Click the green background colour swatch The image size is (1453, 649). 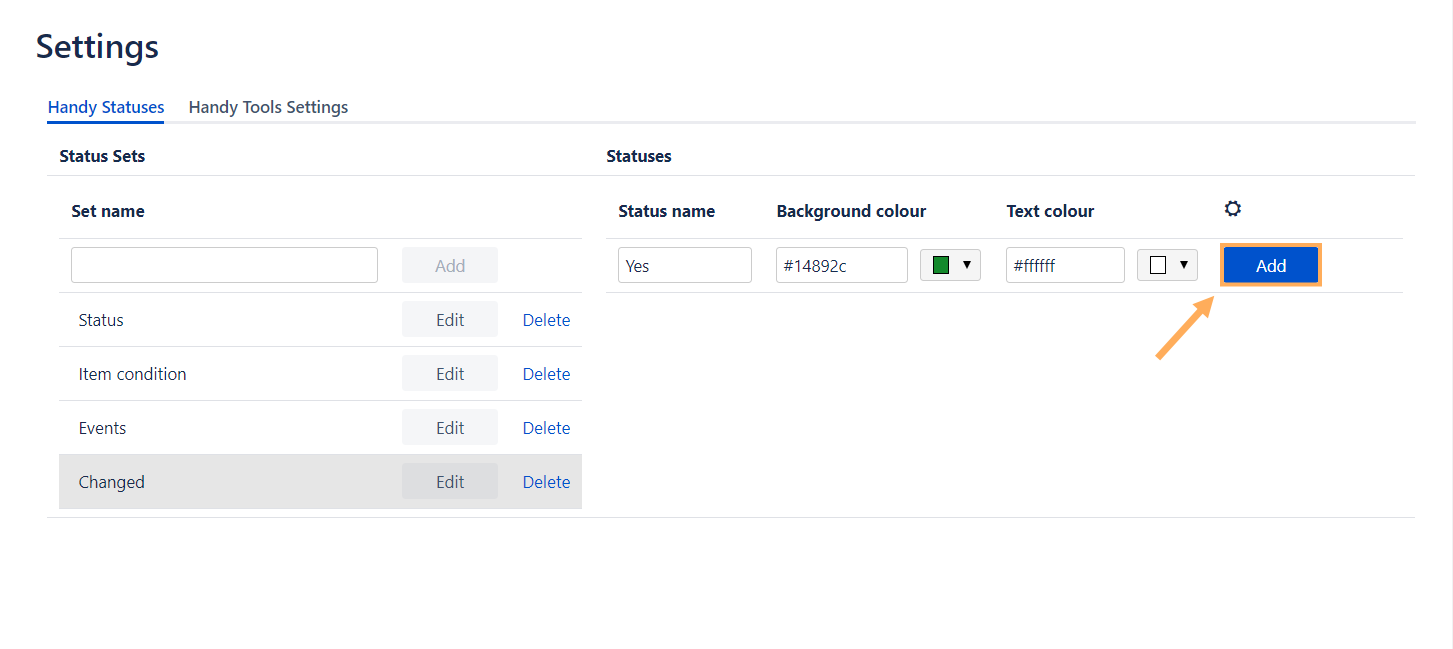pos(940,265)
